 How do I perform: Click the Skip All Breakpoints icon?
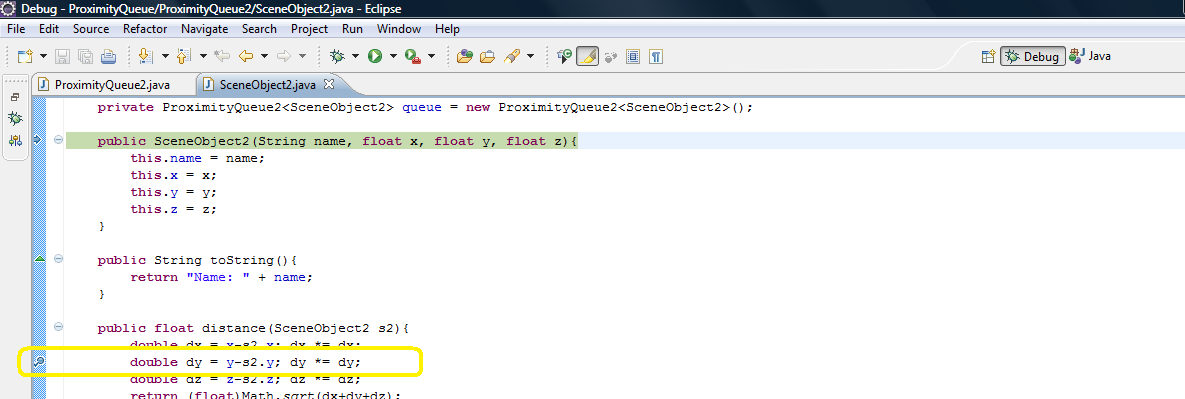tap(564, 56)
